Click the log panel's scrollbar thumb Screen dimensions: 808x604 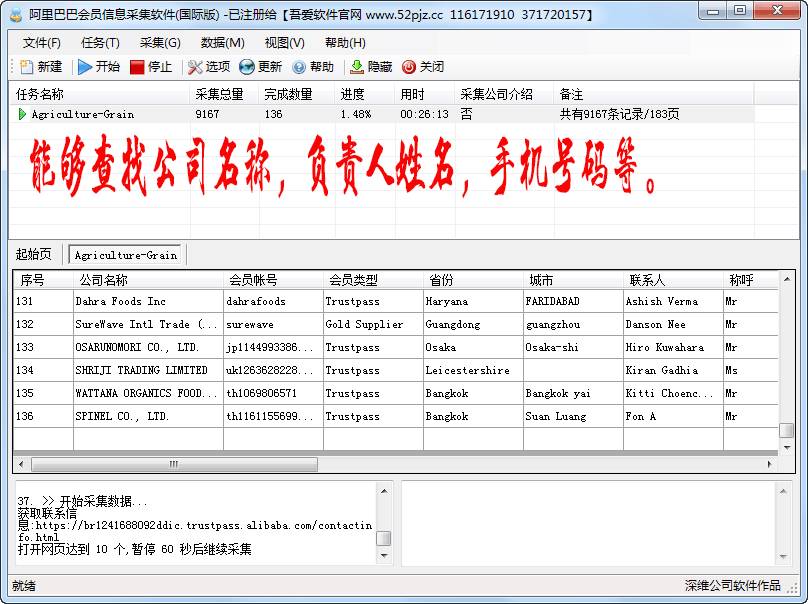[x=384, y=538]
